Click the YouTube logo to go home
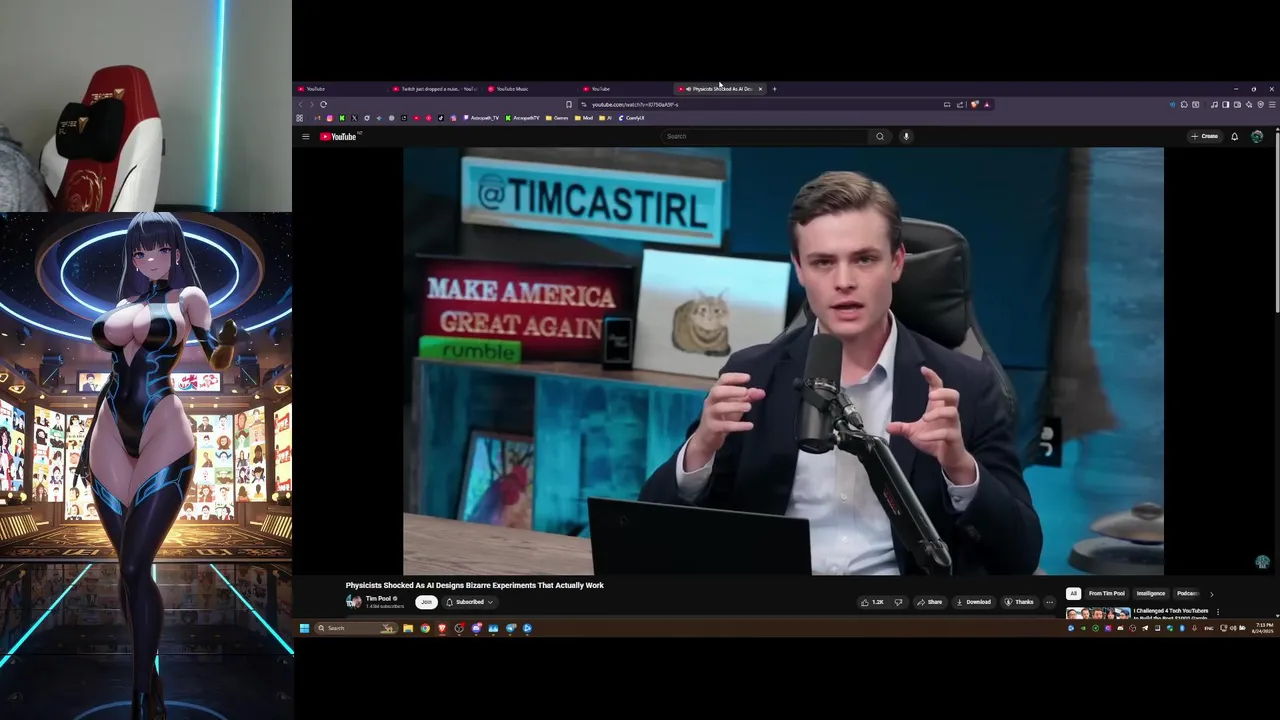The image size is (1280, 720). [x=338, y=136]
